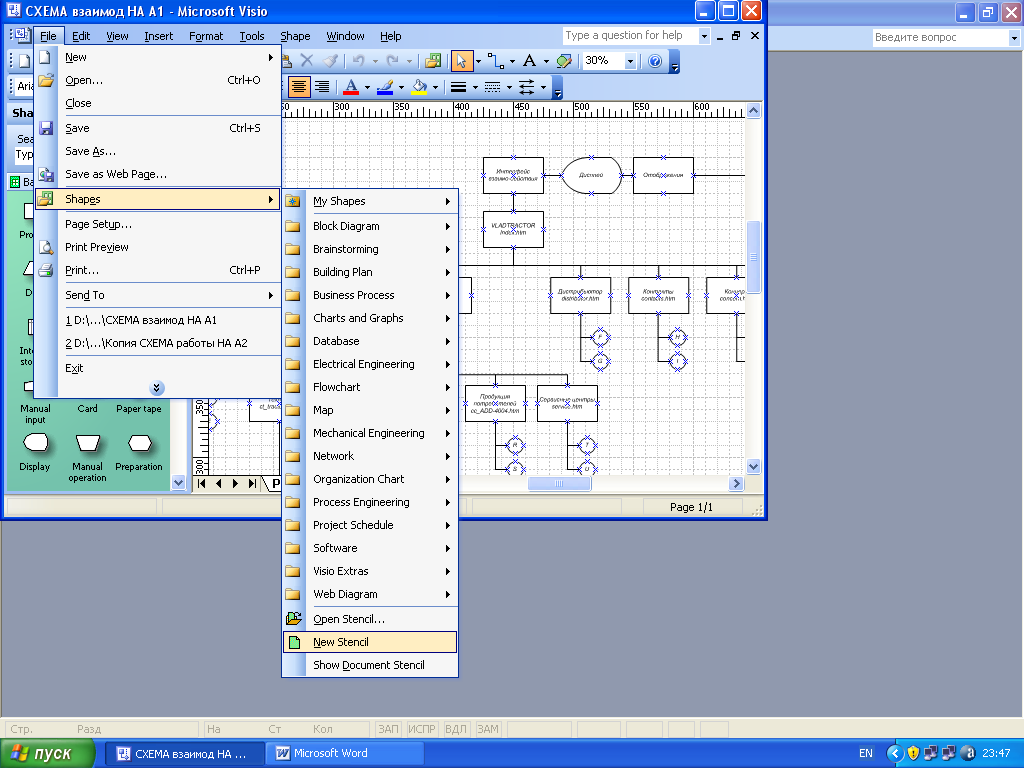The width and height of the screenshot is (1024, 768).
Task: Click the Display shape in stencil
Action: 35,443
